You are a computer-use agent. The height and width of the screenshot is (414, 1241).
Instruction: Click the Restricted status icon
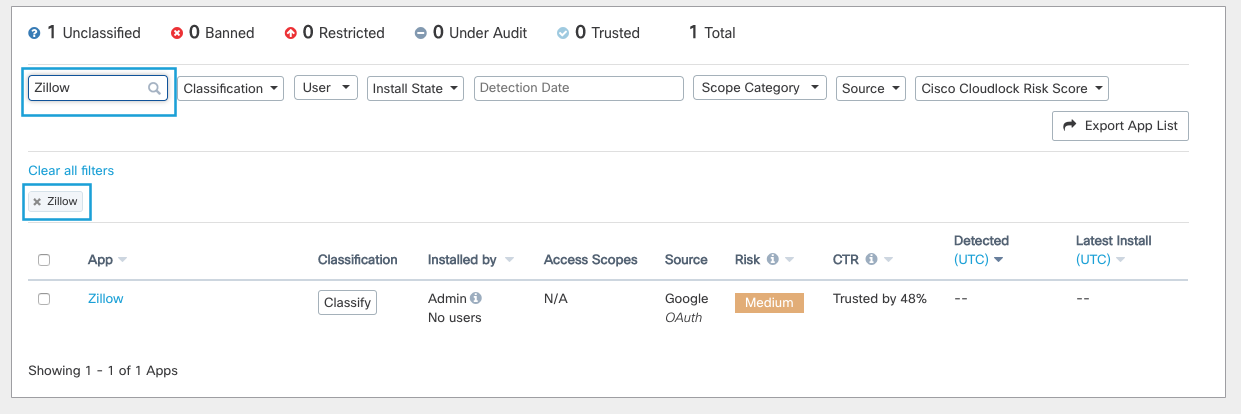(290, 33)
